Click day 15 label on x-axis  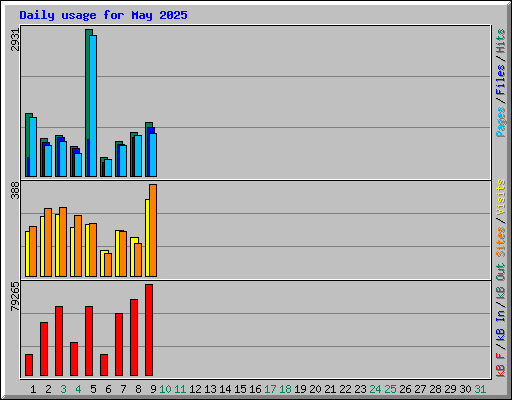[x=240, y=389]
